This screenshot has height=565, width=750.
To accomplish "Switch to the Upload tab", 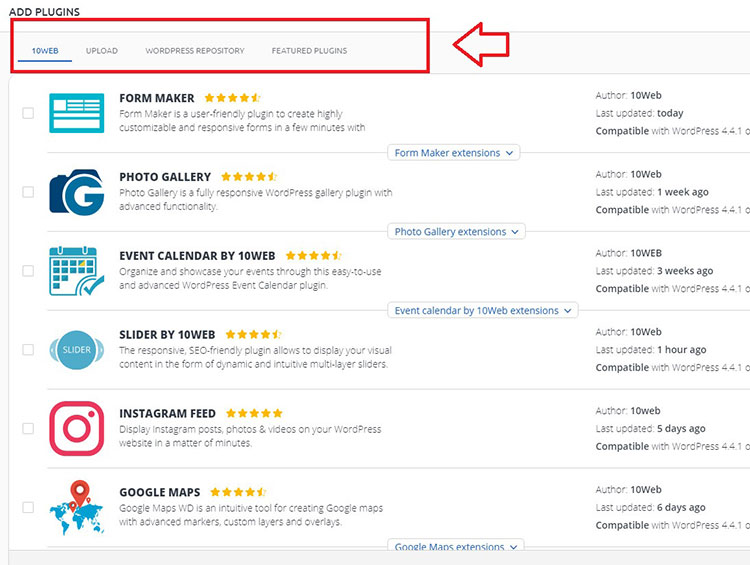I will [102, 51].
